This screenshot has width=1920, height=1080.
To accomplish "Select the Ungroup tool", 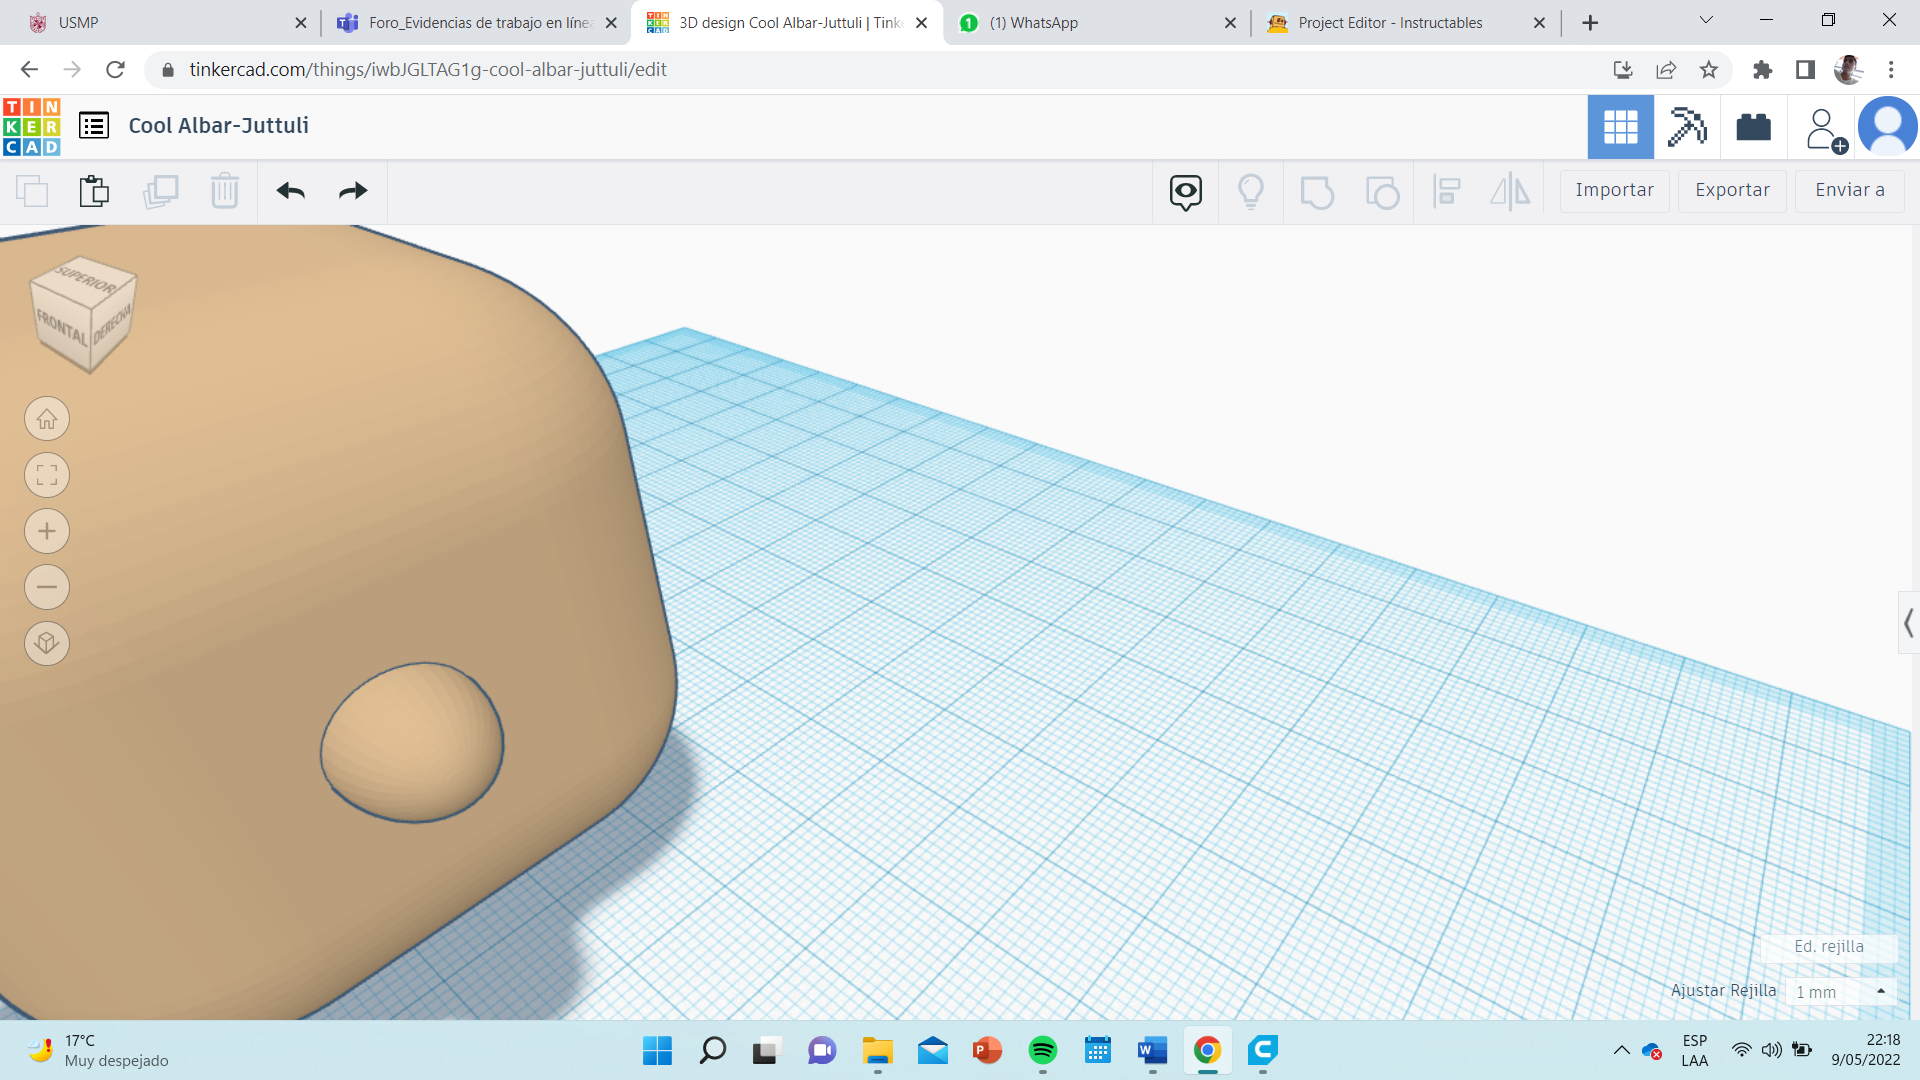I will [x=1382, y=191].
